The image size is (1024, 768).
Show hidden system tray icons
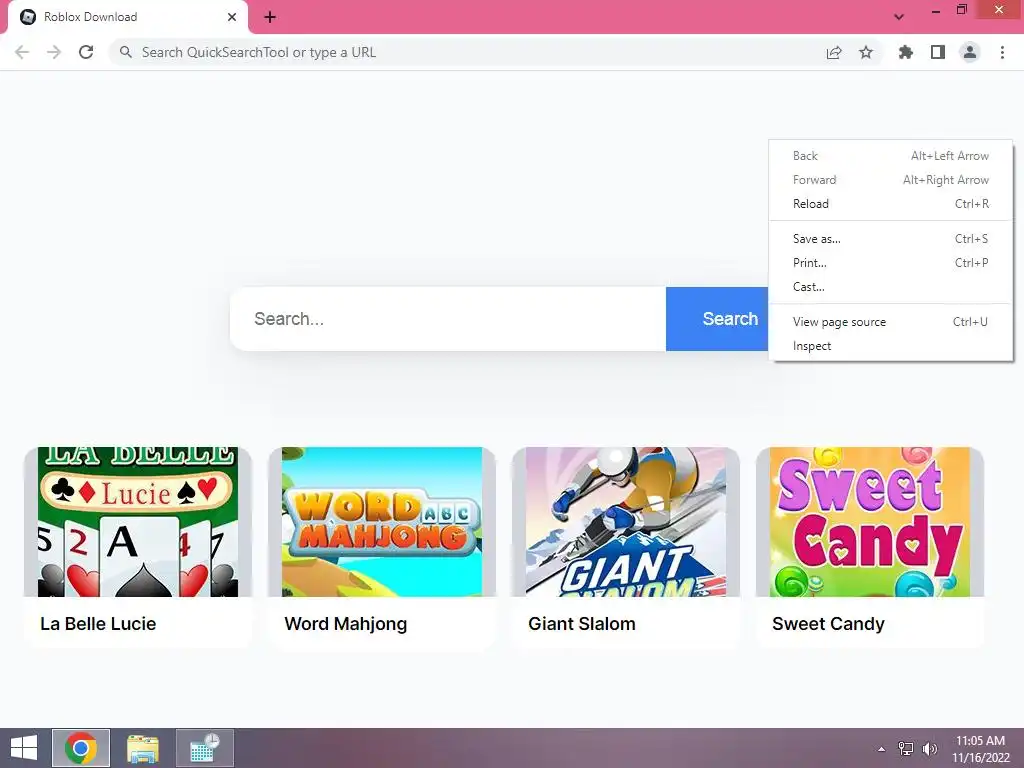pyautogui.click(x=882, y=749)
